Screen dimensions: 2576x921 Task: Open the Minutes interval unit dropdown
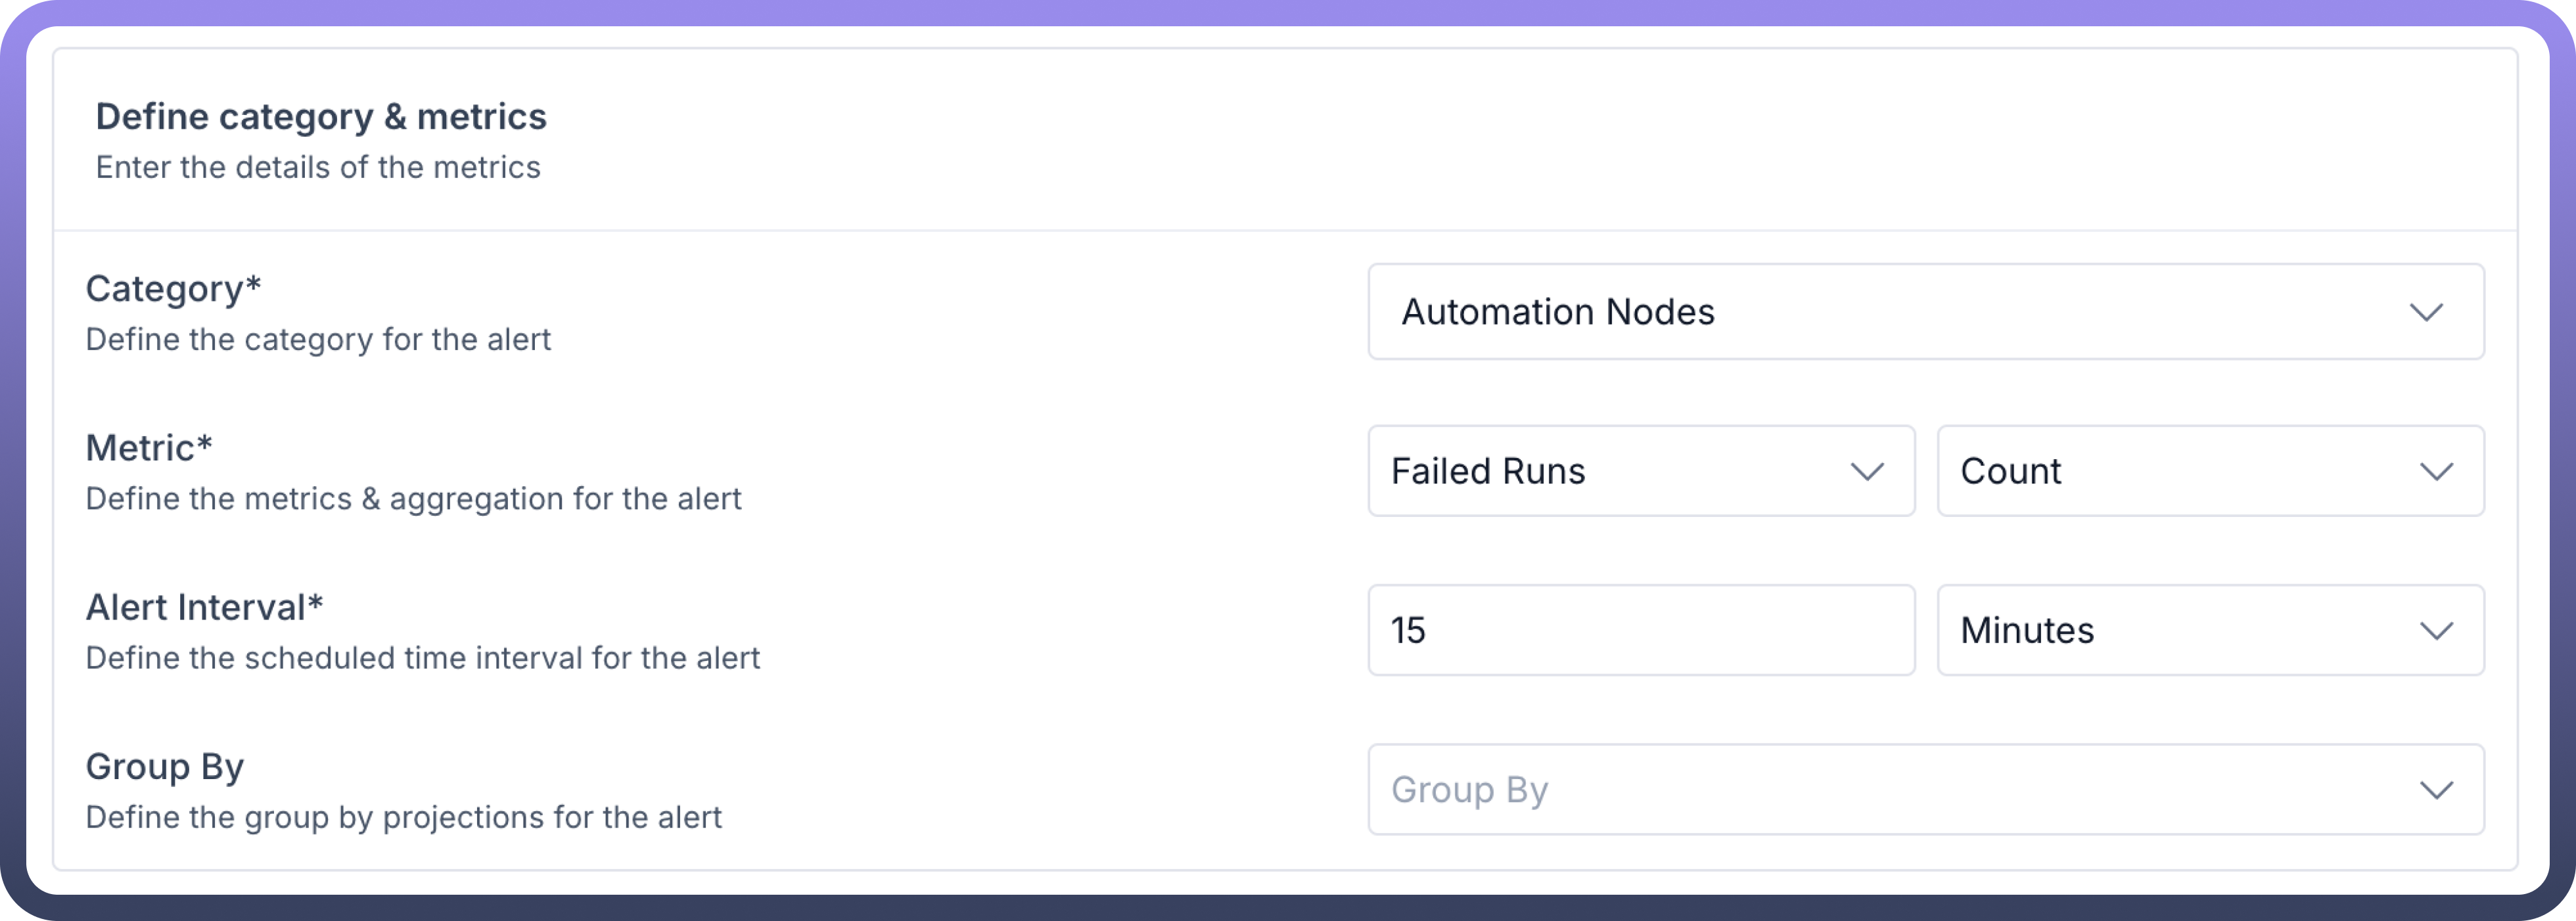[x=2180, y=630]
